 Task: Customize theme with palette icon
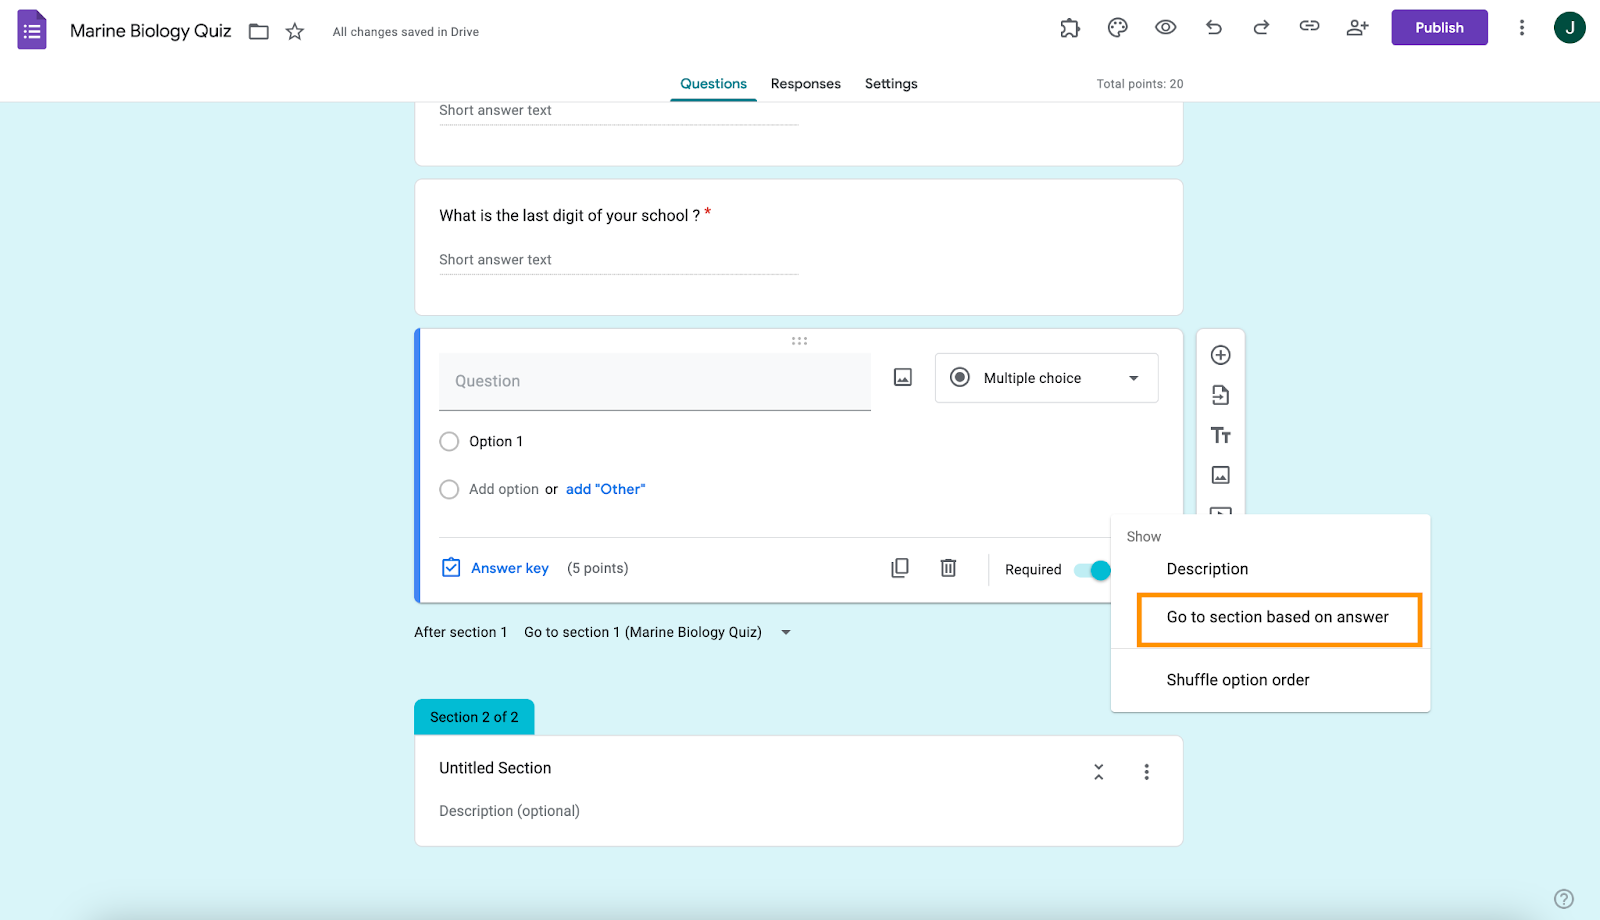click(1118, 28)
